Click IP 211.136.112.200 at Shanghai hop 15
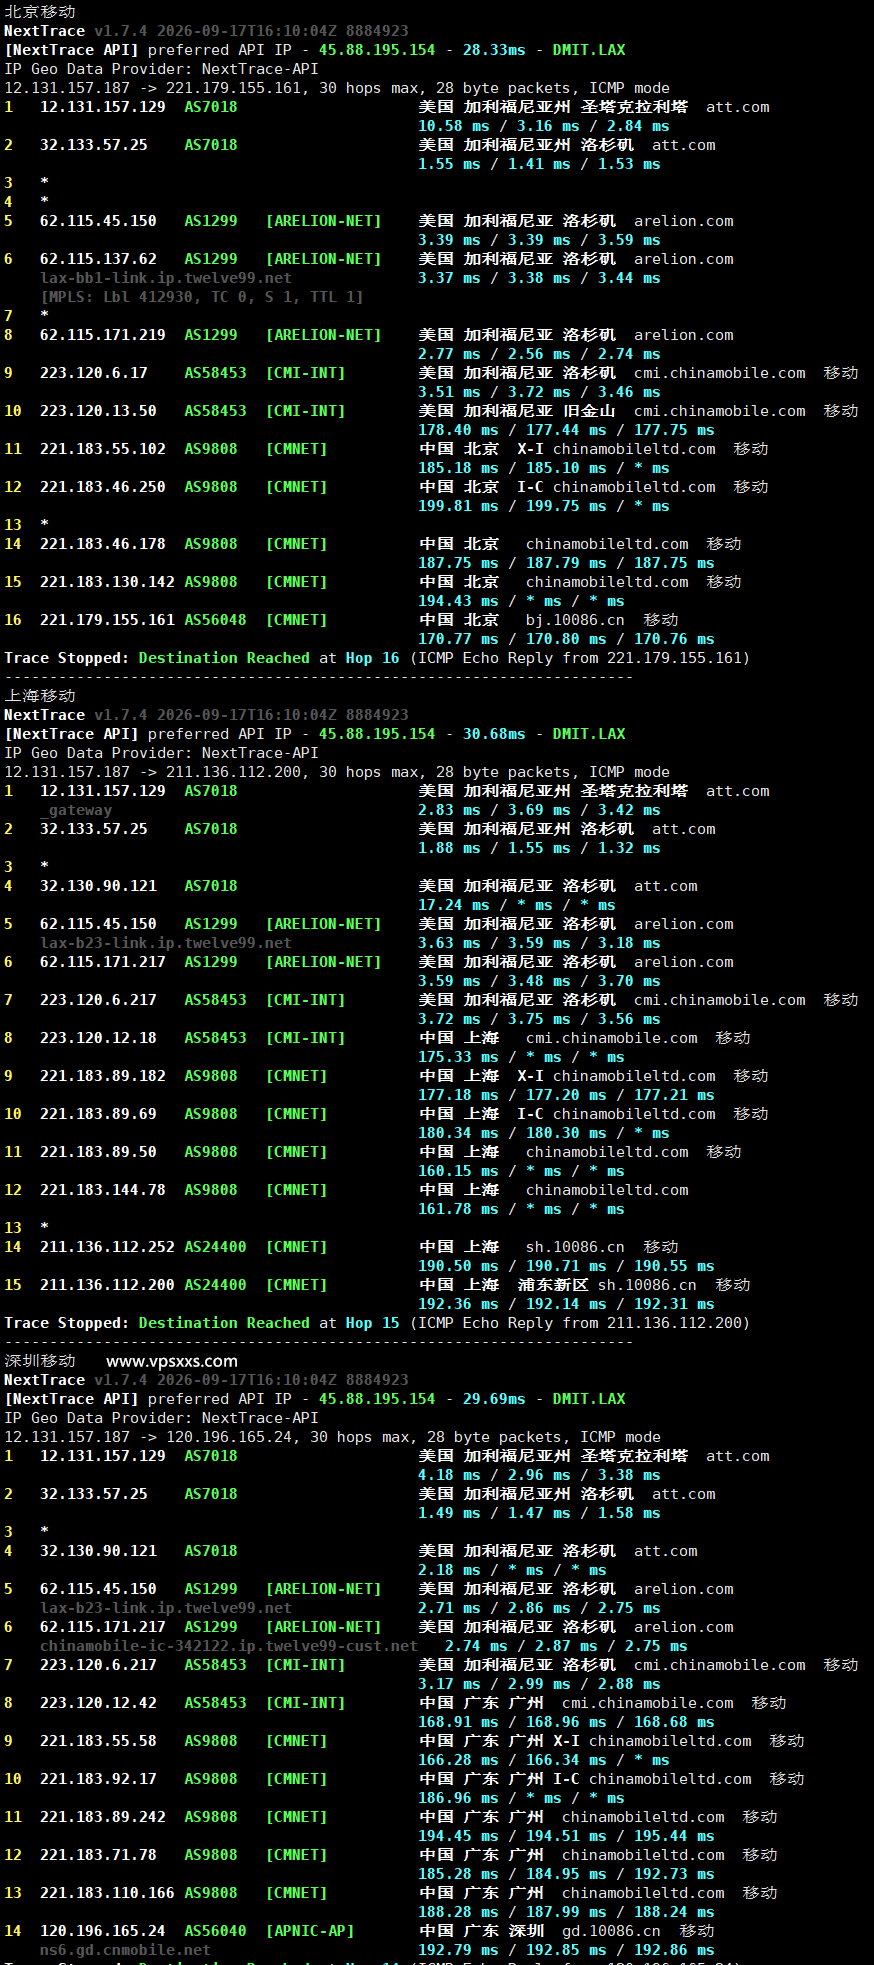This screenshot has height=1965, width=874. (107, 1285)
